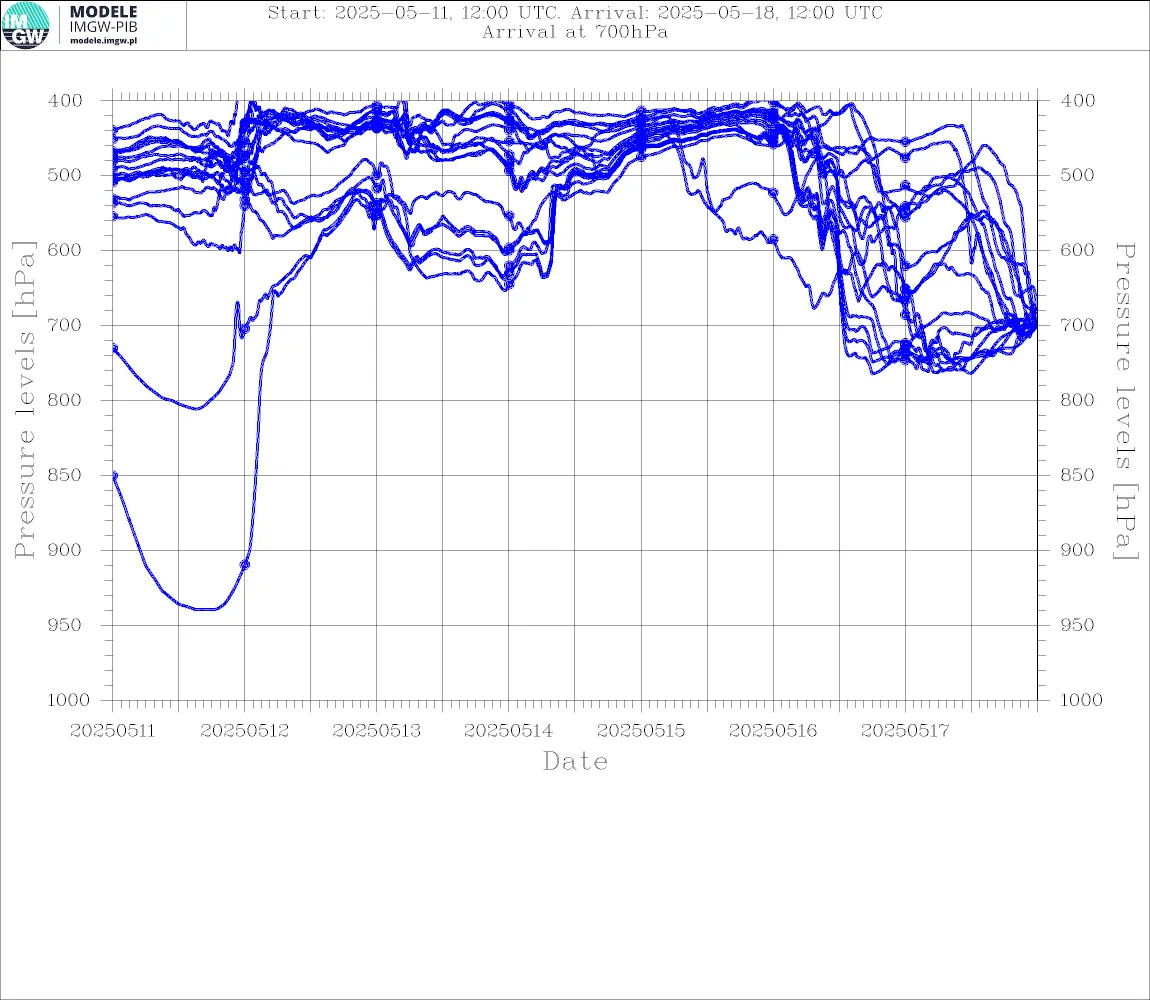Click the left axis 900 label

[x=65, y=550]
